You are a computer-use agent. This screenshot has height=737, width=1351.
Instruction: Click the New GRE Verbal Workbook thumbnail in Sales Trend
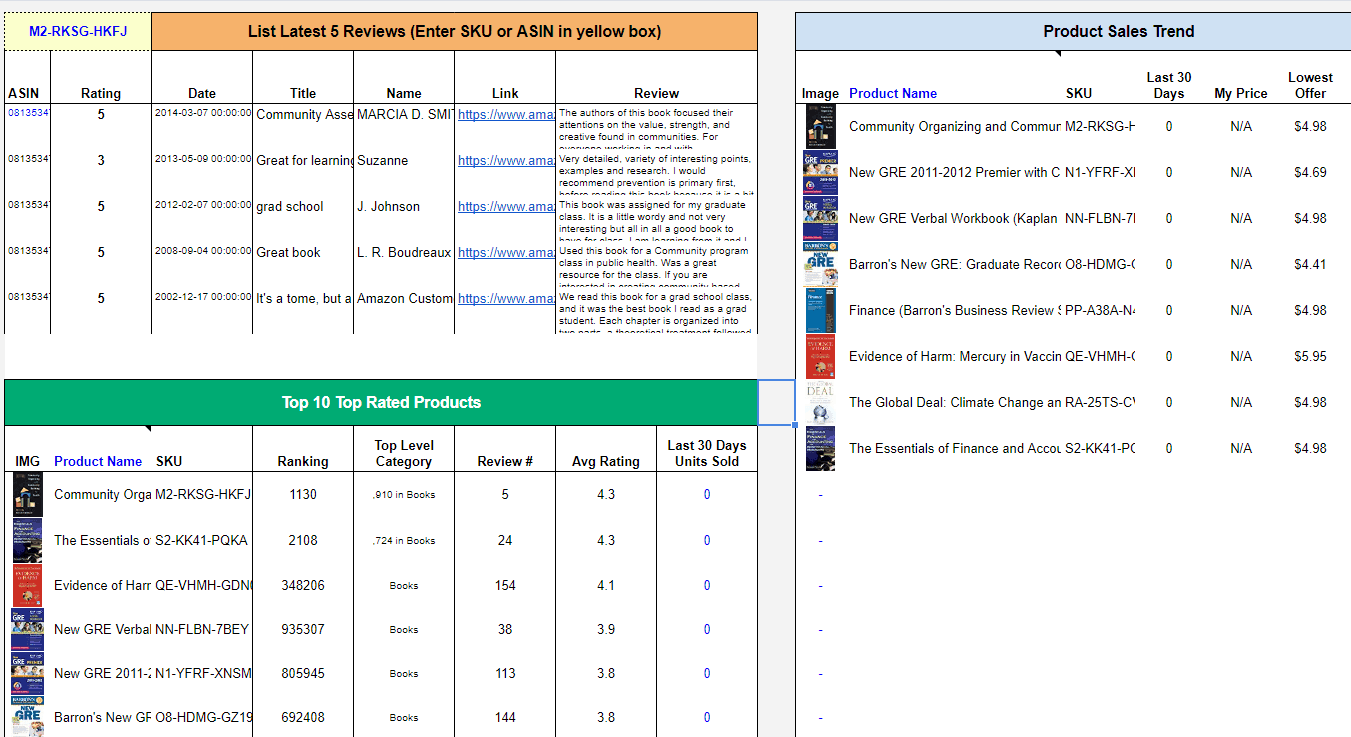(x=820, y=219)
